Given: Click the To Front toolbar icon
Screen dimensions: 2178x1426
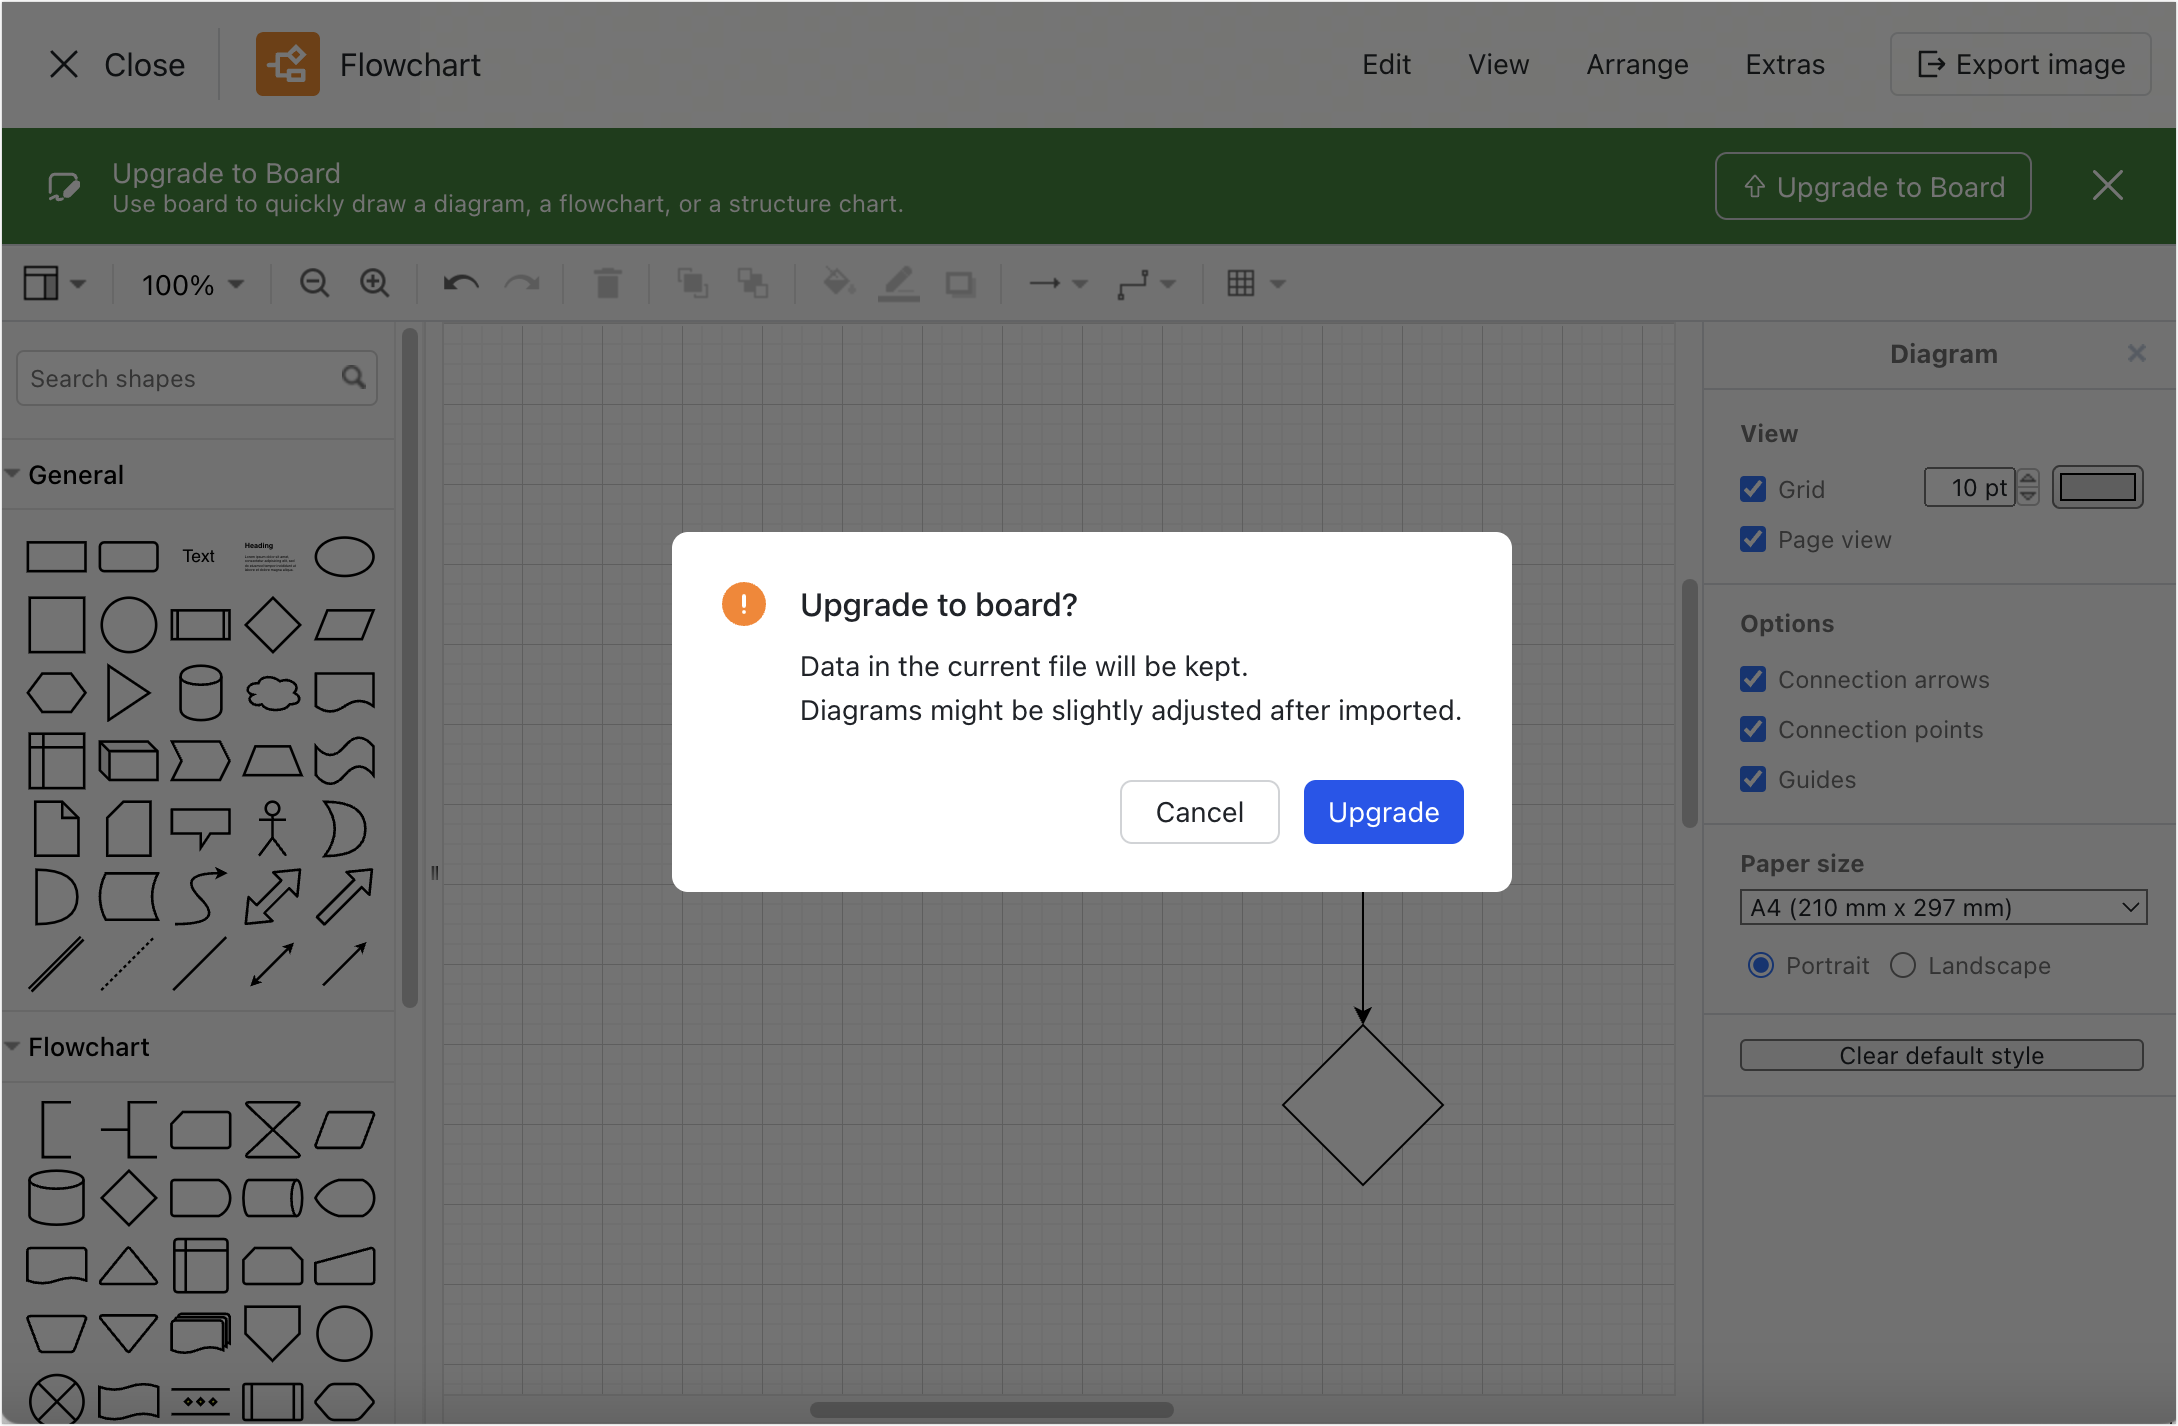Looking at the screenshot, I should tap(692, 284).
